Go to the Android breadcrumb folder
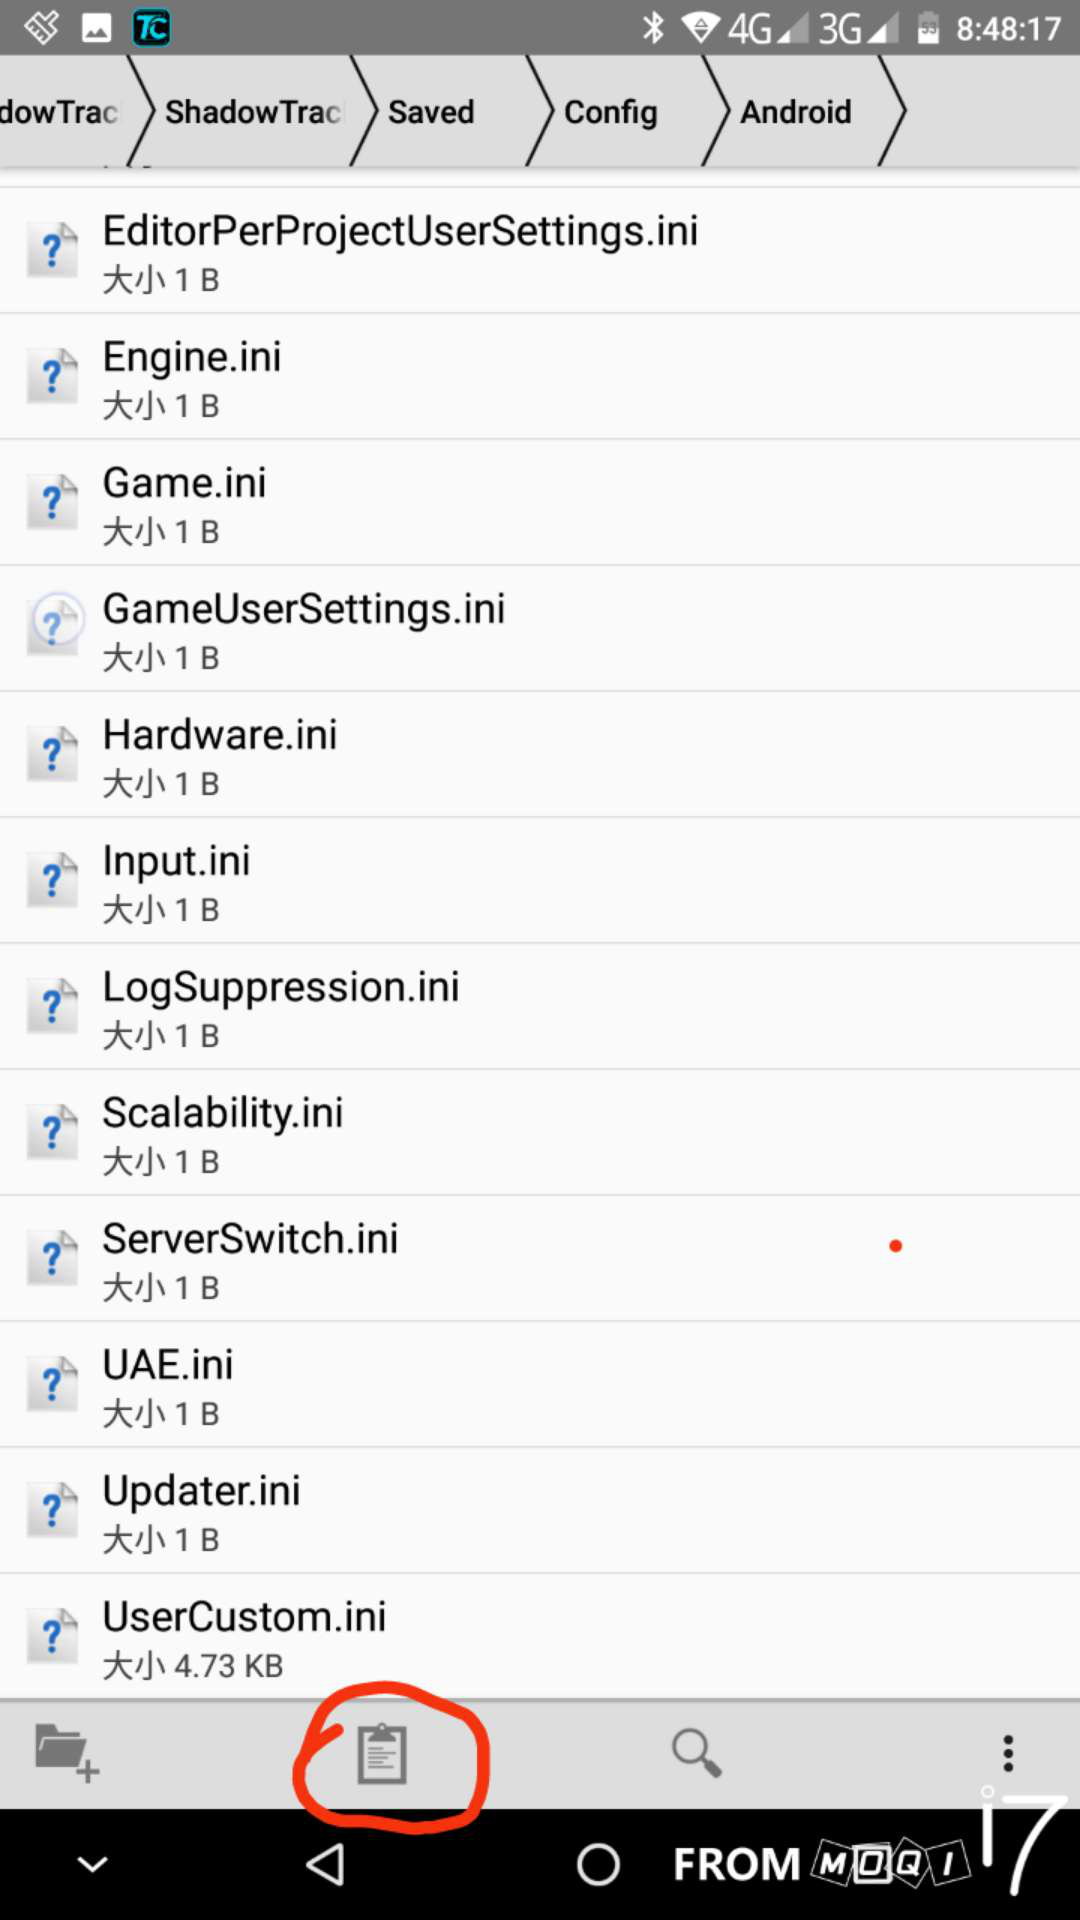1080x1920 pixels. pyautogui.click(x=795, y=112)
